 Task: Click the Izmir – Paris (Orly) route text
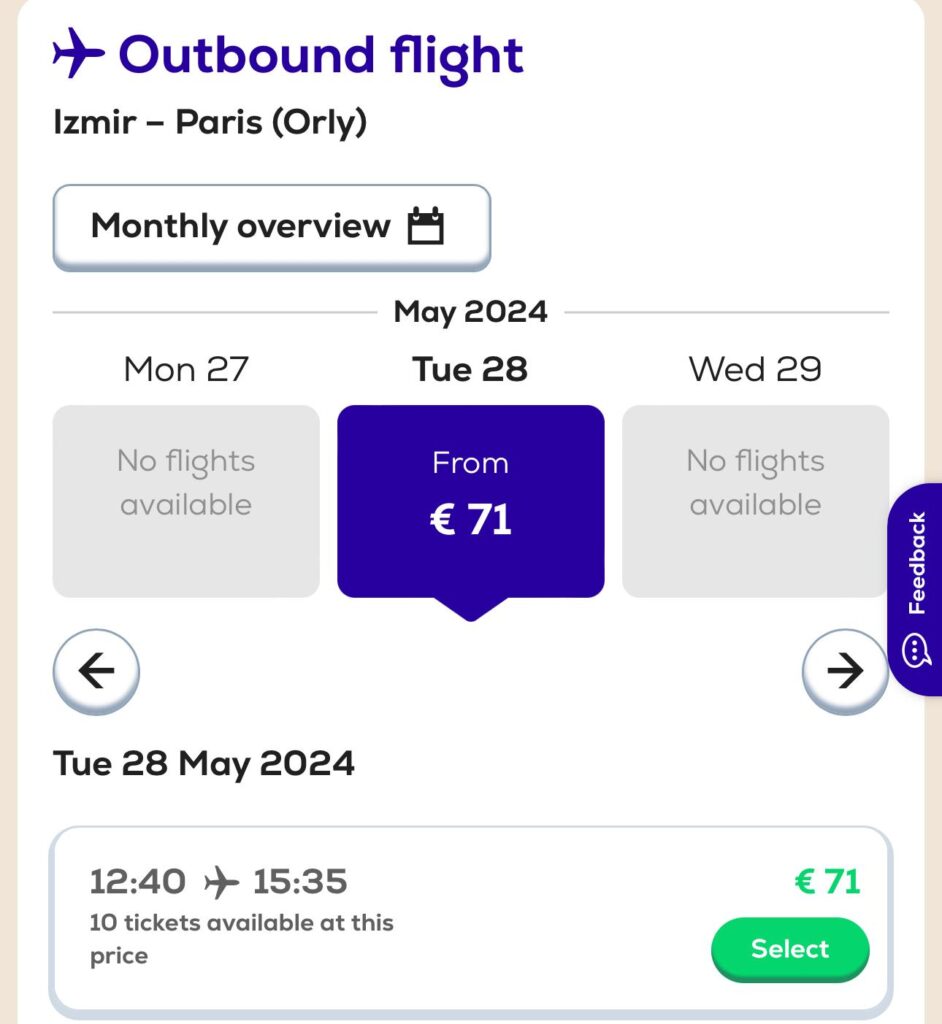210,122
